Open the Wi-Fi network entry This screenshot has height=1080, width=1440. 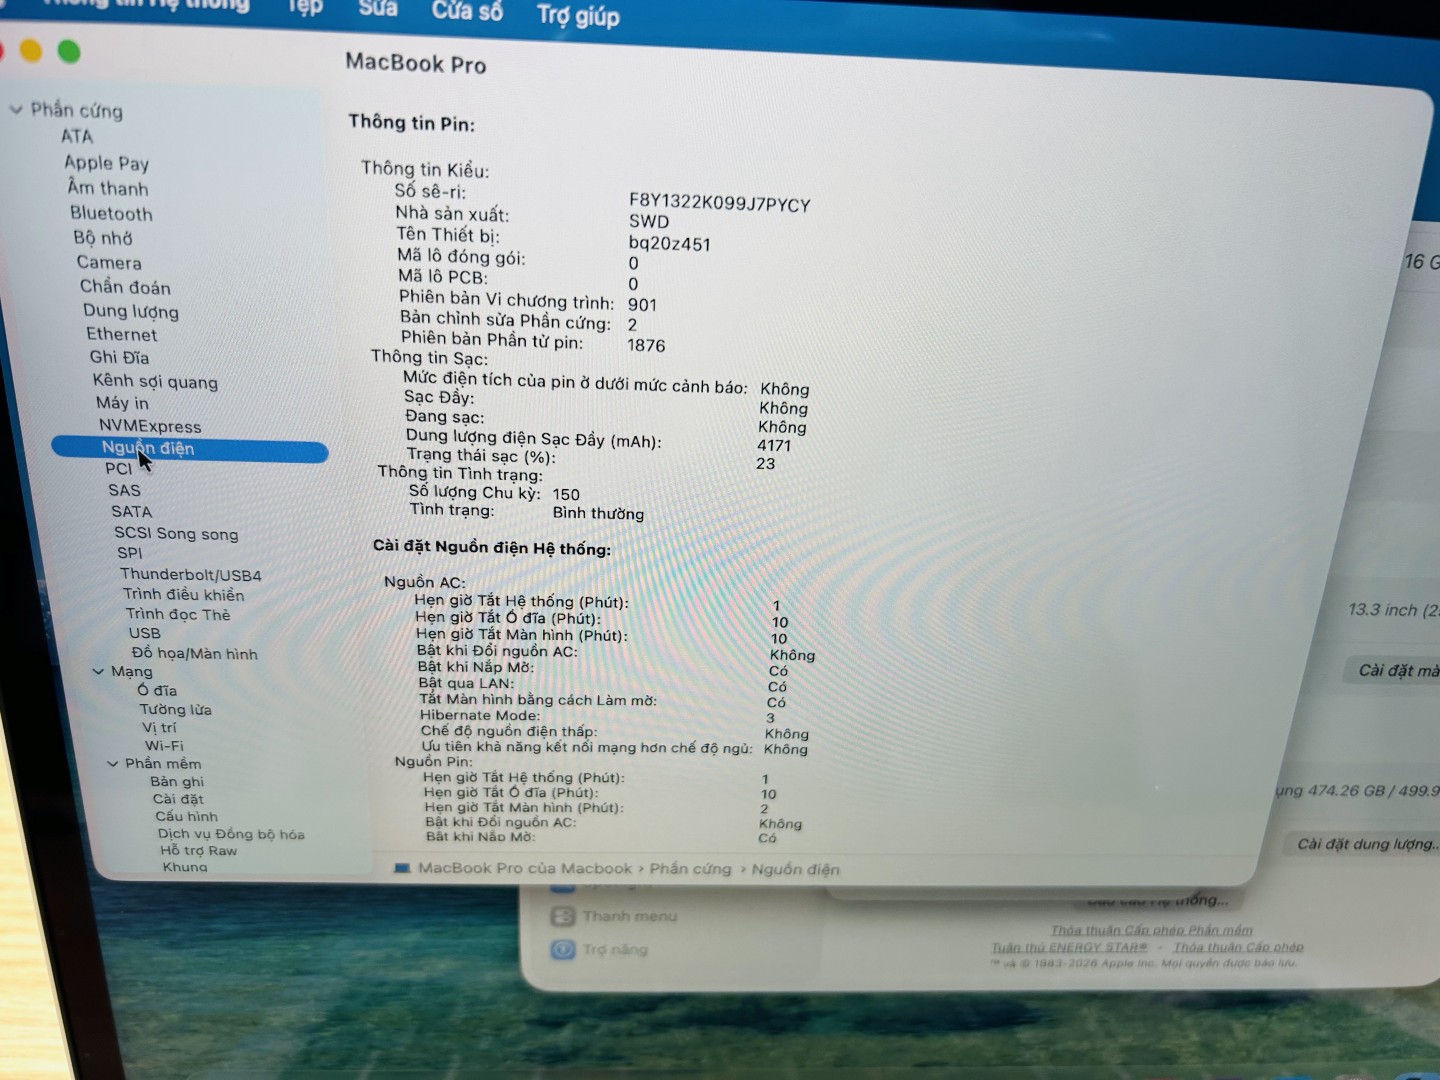[x=164, y=745]
